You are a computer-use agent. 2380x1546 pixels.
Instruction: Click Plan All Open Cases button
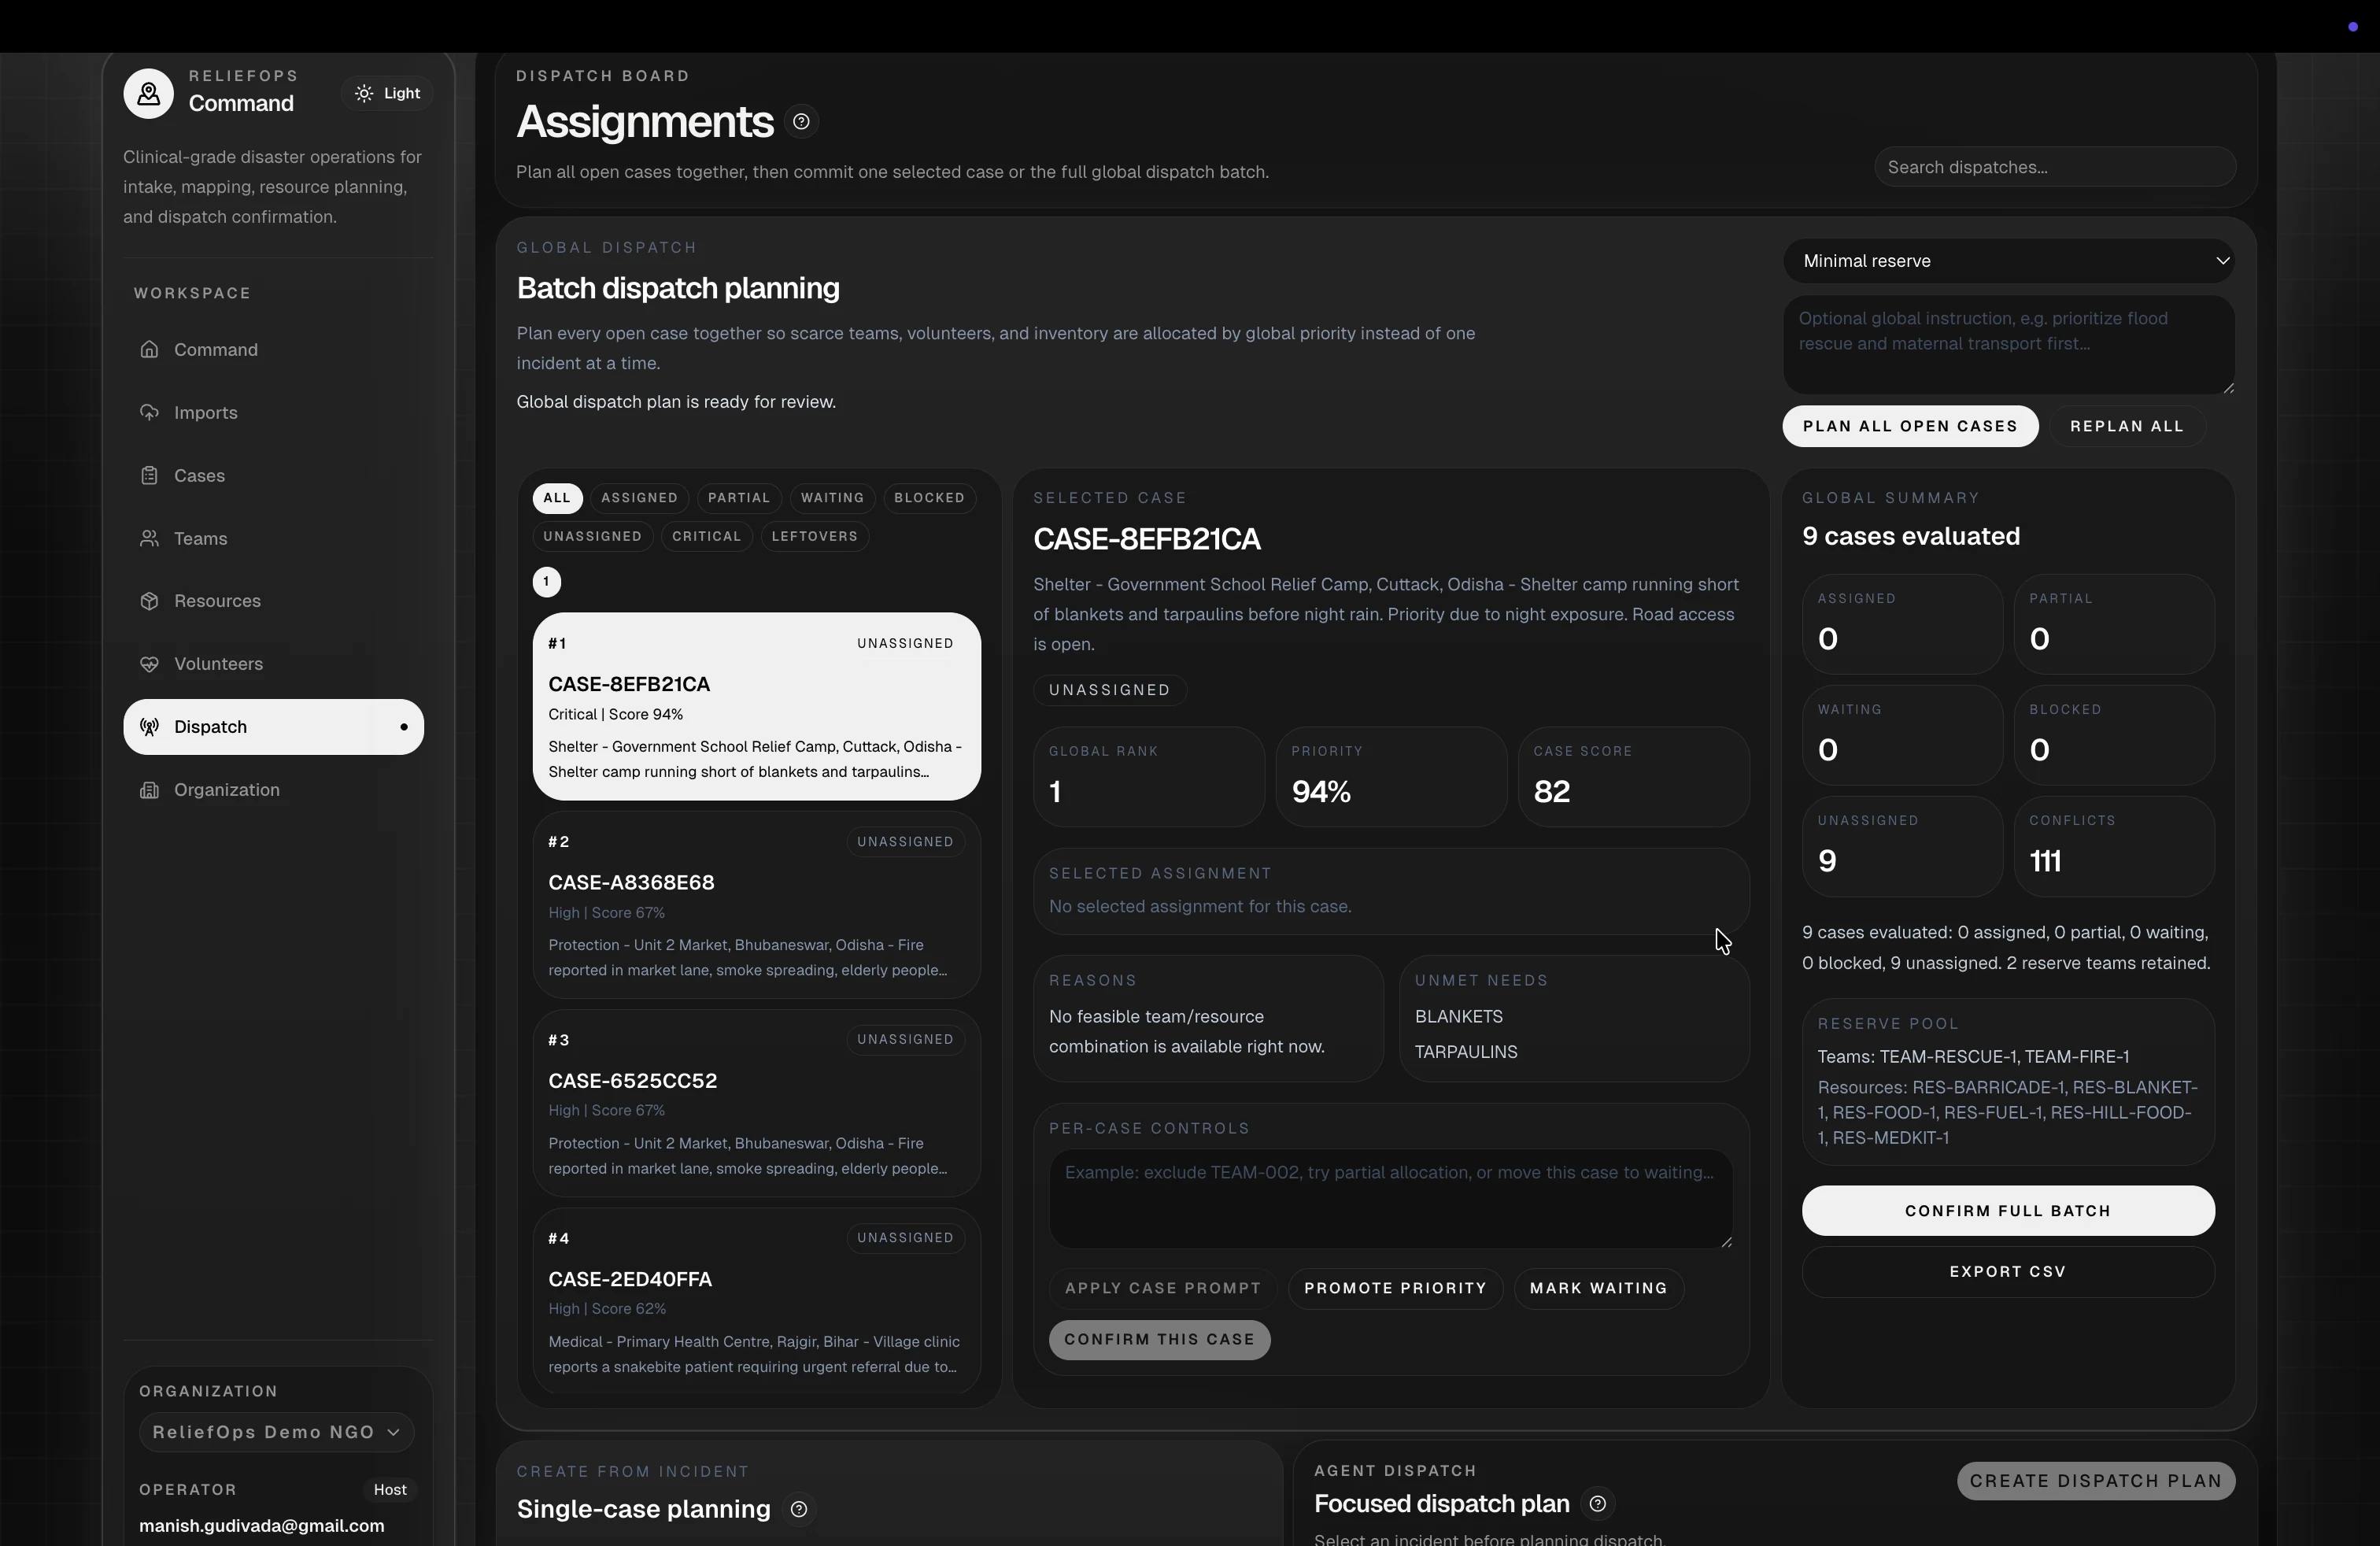(1910, 426)
